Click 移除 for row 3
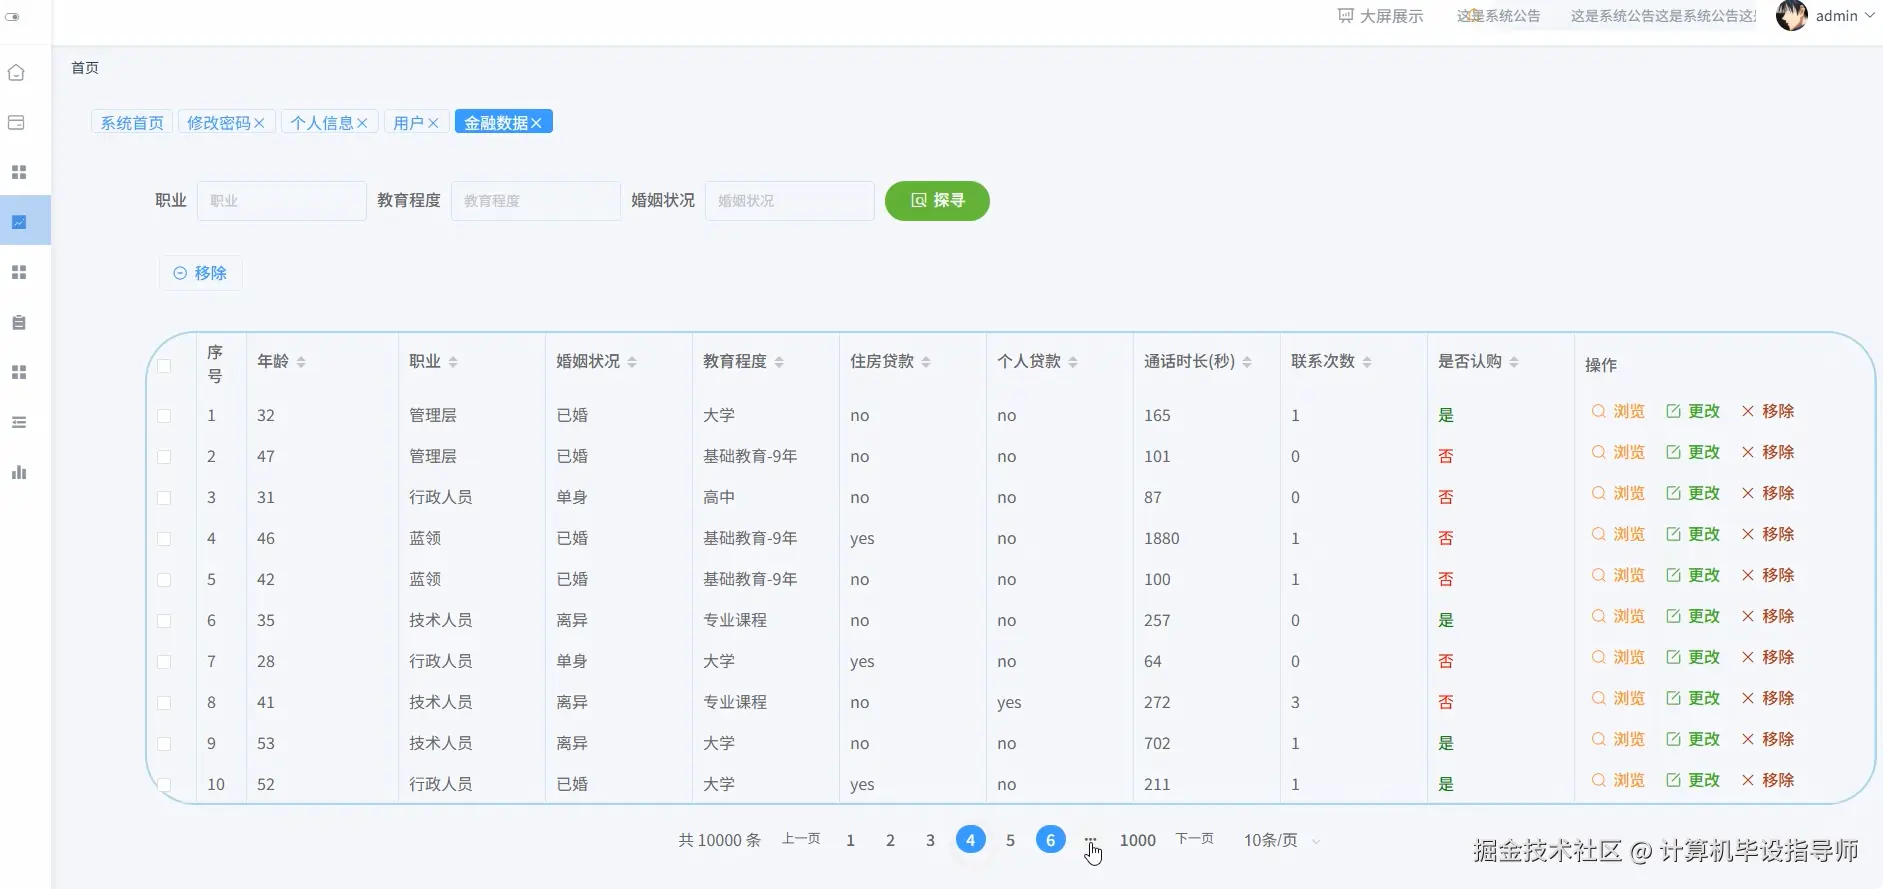Viewport: 1883px width, 889px height. click(x=1768, y=493)
